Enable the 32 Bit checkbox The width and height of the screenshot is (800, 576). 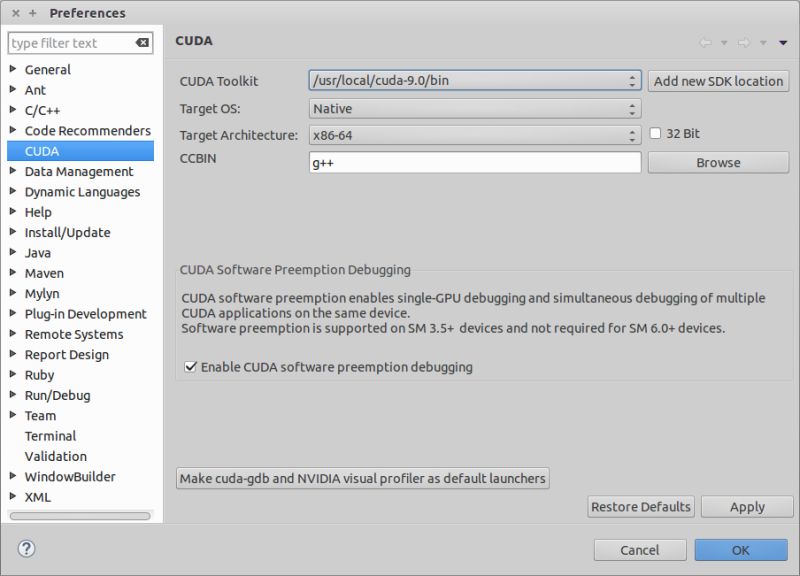coord(655,132)
